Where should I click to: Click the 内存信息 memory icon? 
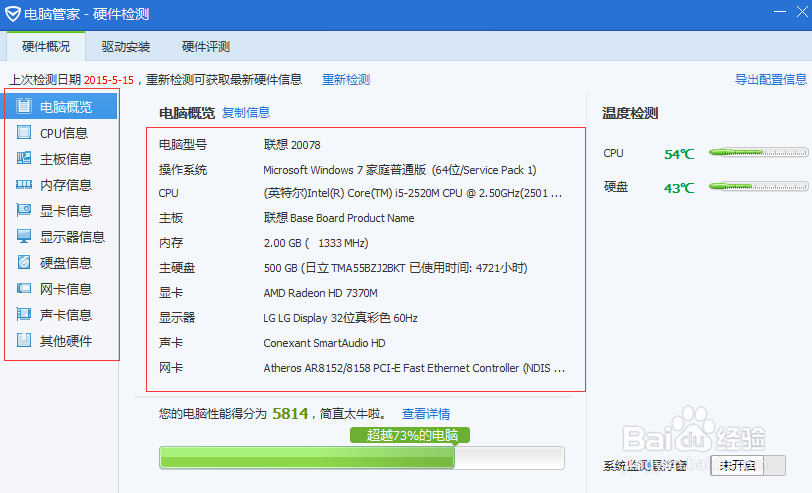[23, 184]
